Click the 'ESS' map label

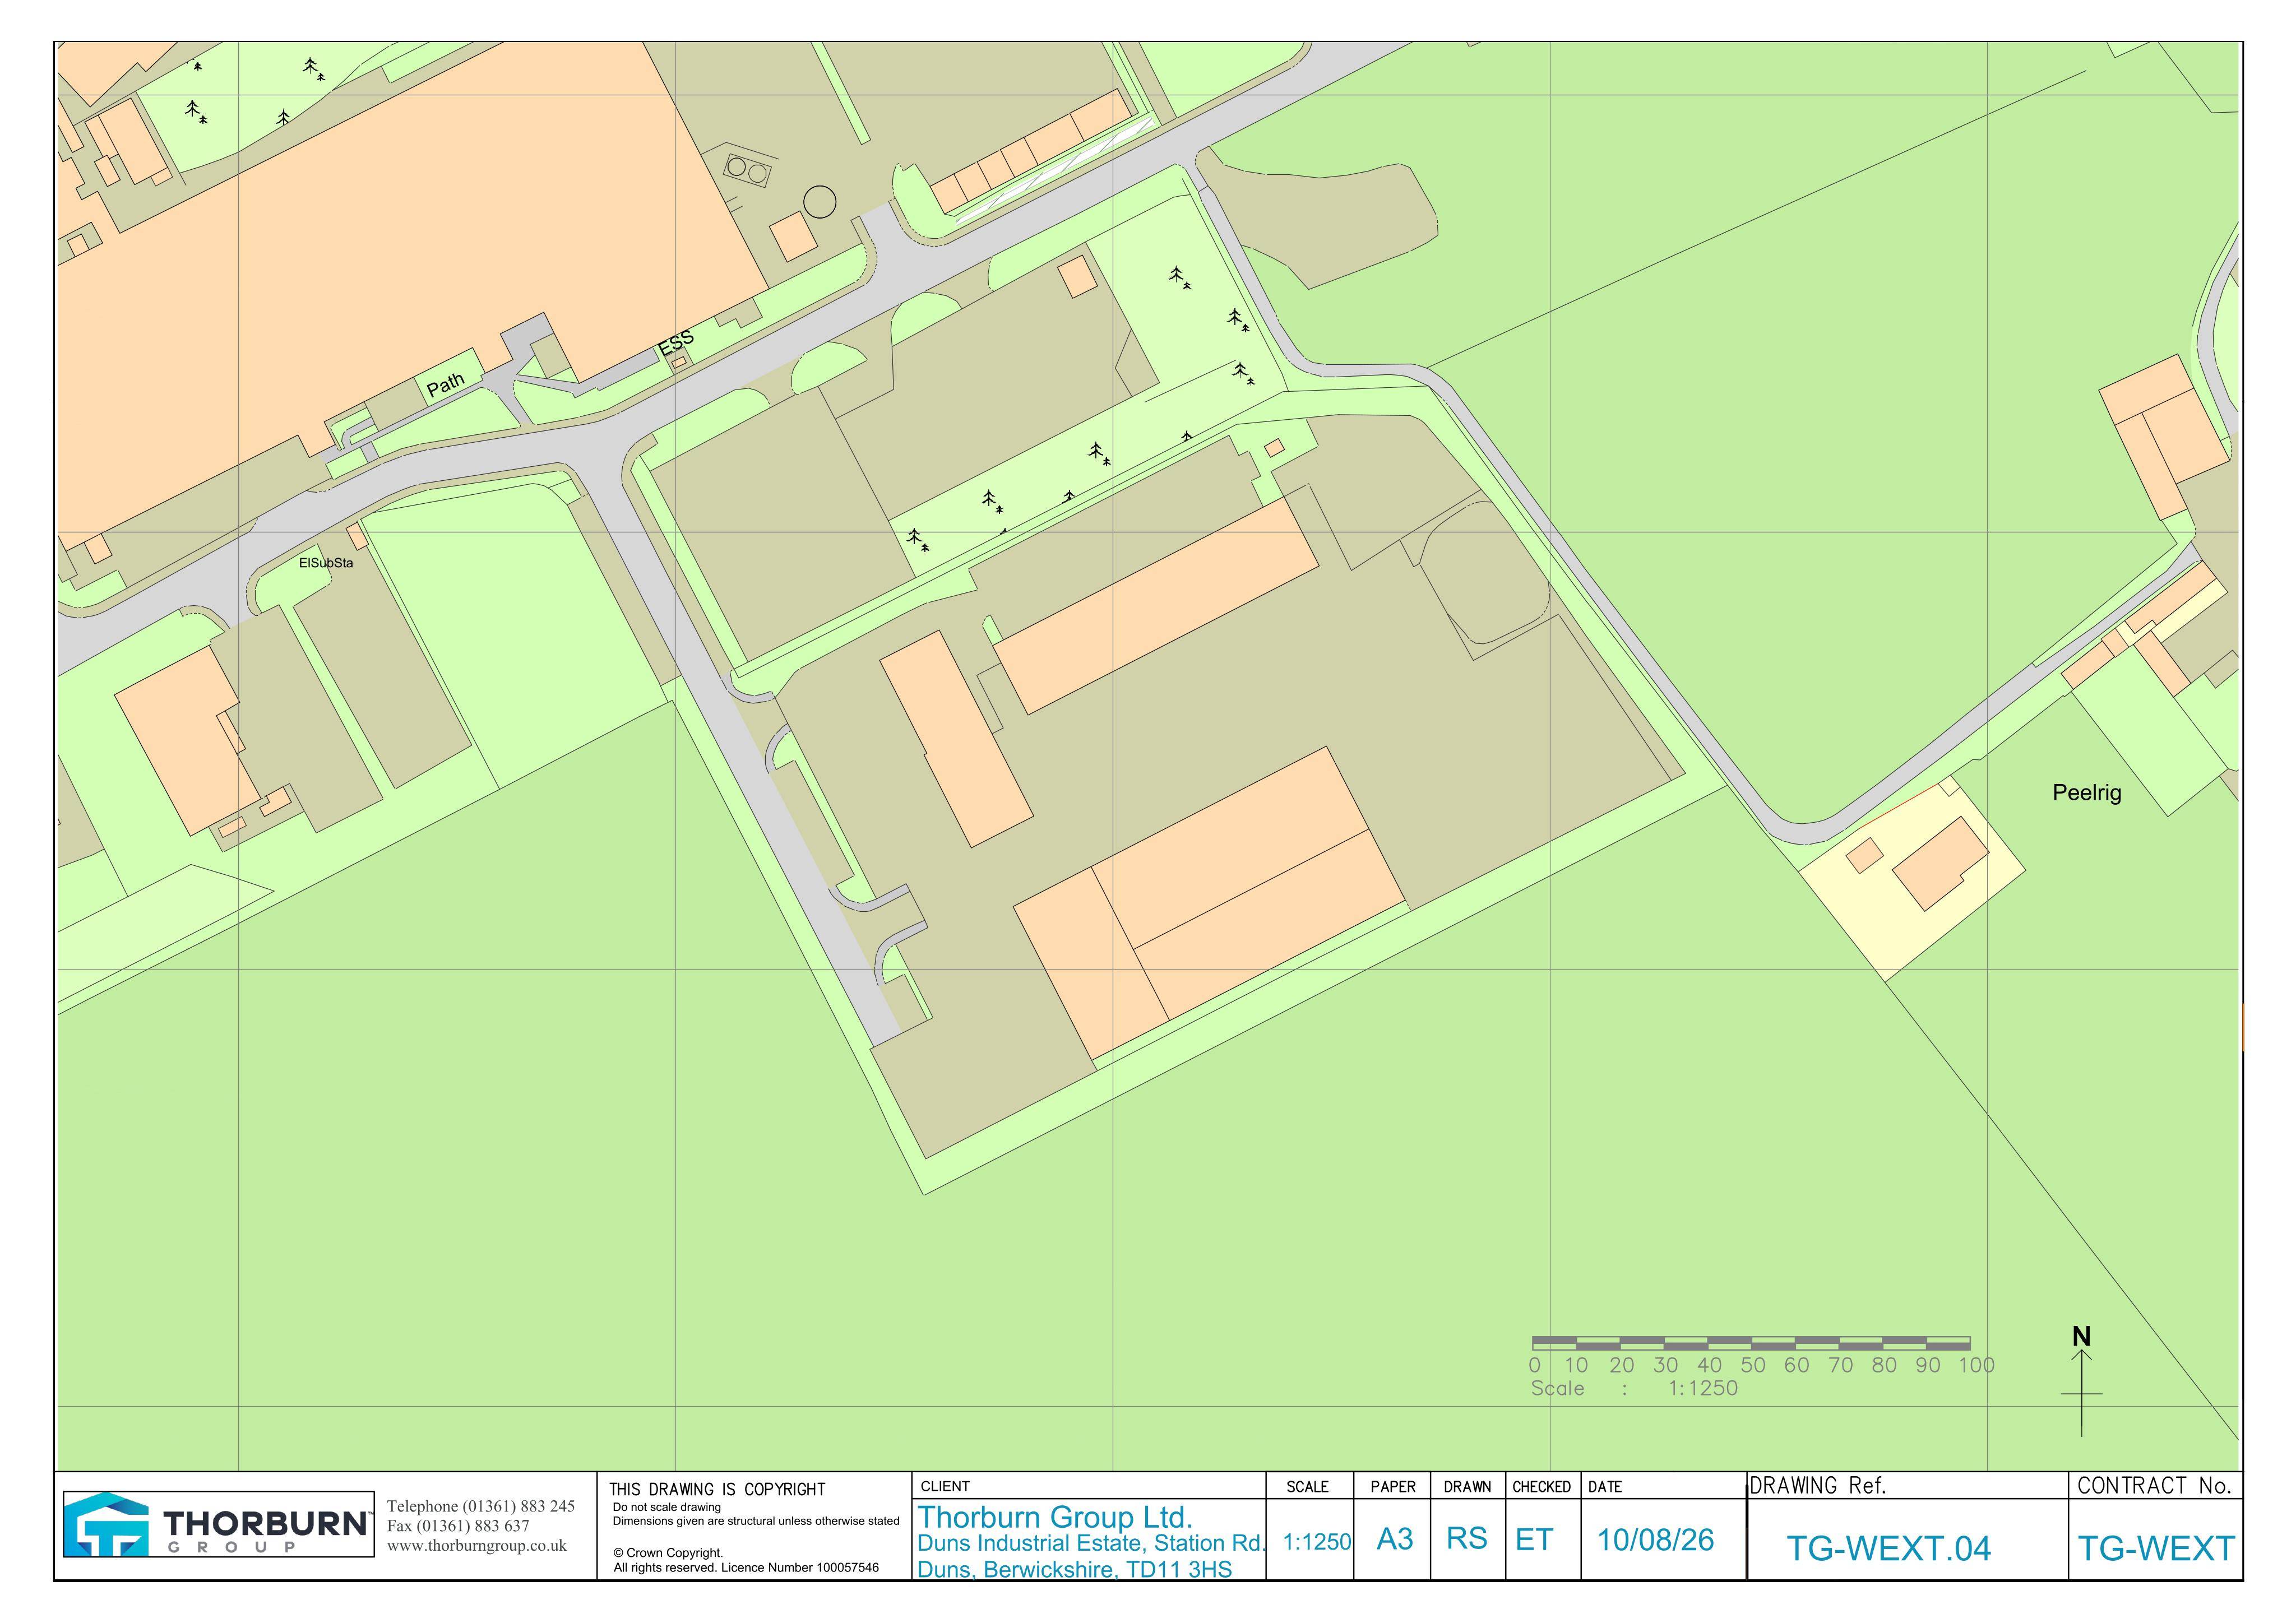pos(676,343)
